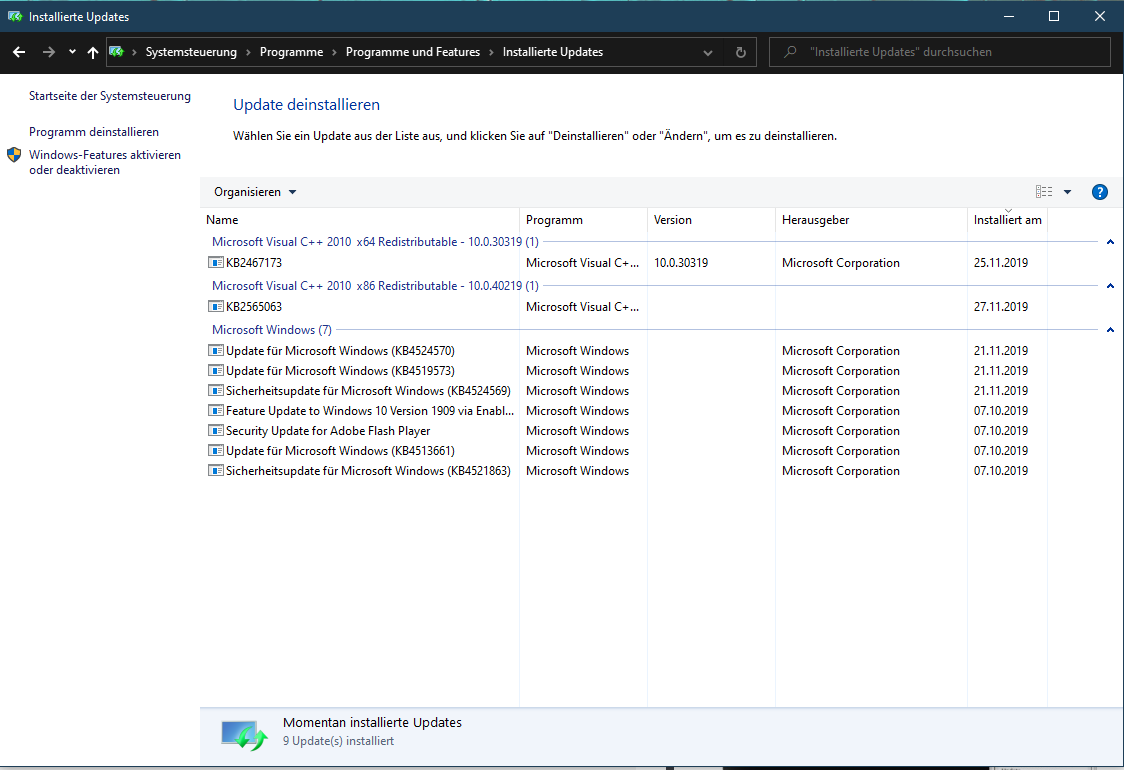Click the address bar control panel icon

pos(117,52)
